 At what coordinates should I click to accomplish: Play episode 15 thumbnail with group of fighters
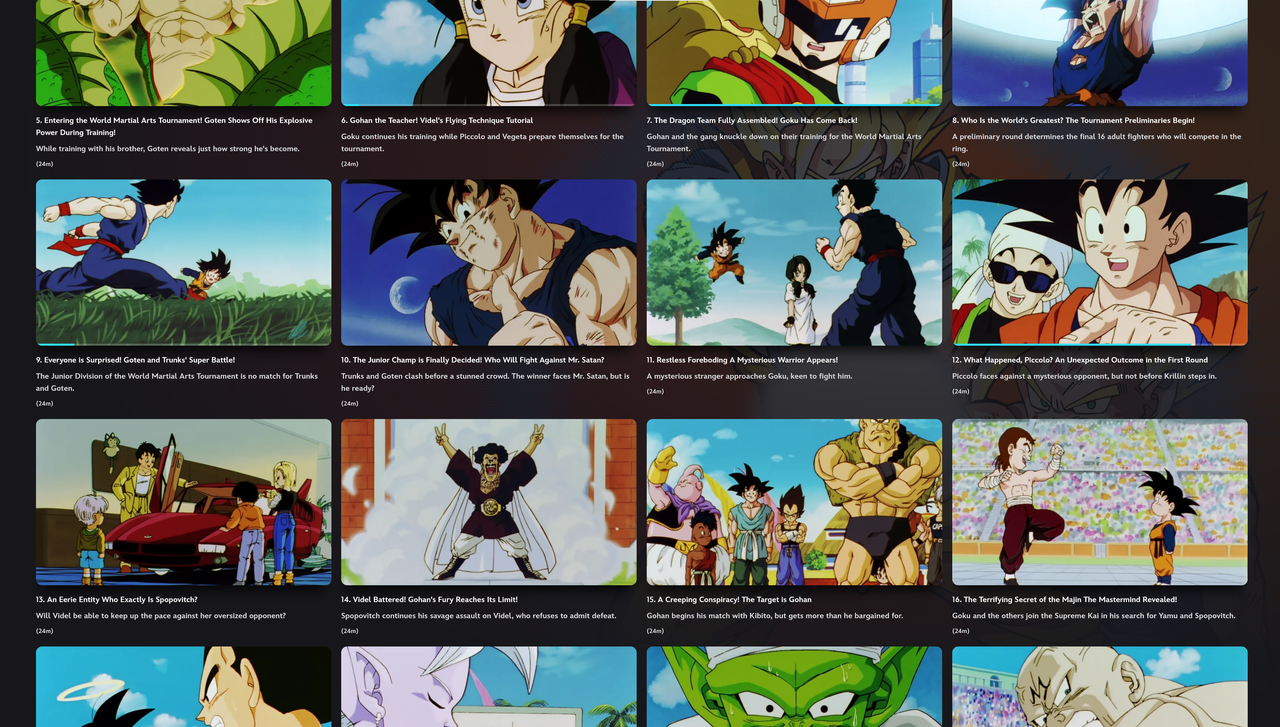coord(794,502)
